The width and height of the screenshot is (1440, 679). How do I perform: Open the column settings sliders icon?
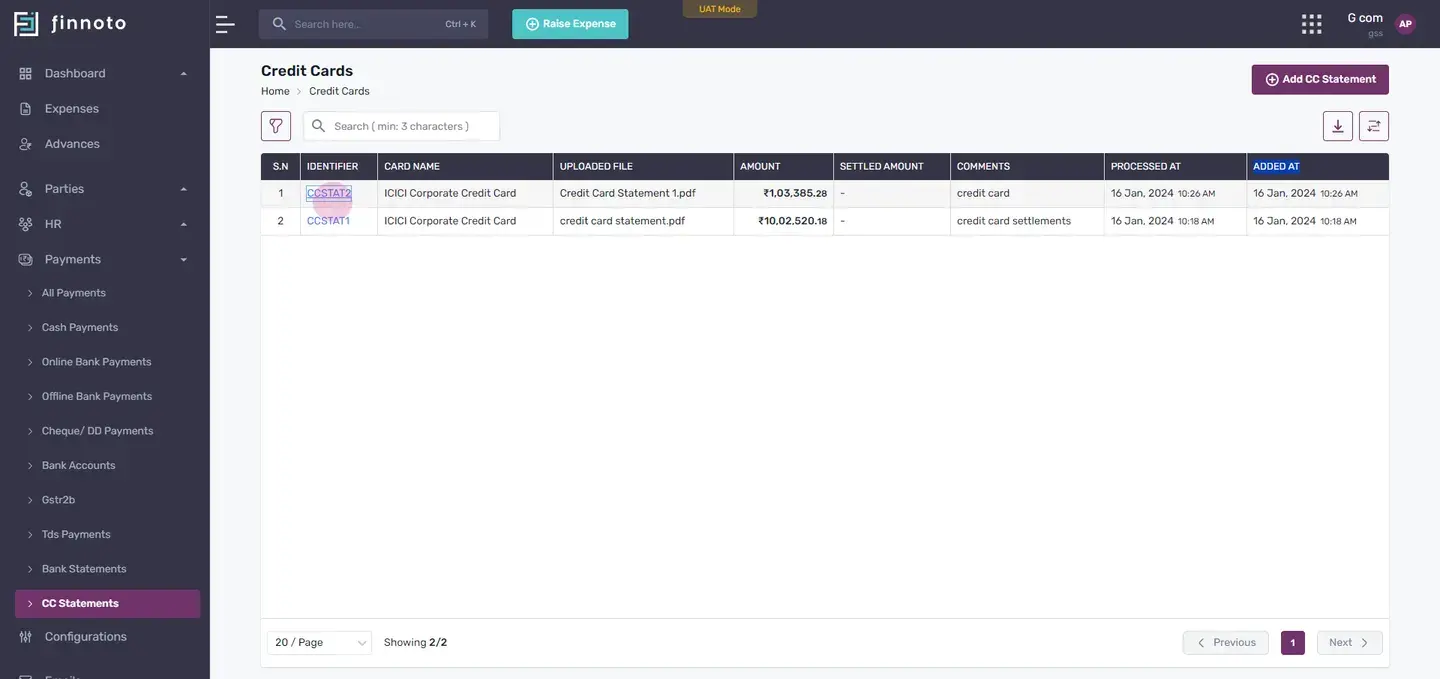click(x=1374, y=126)
